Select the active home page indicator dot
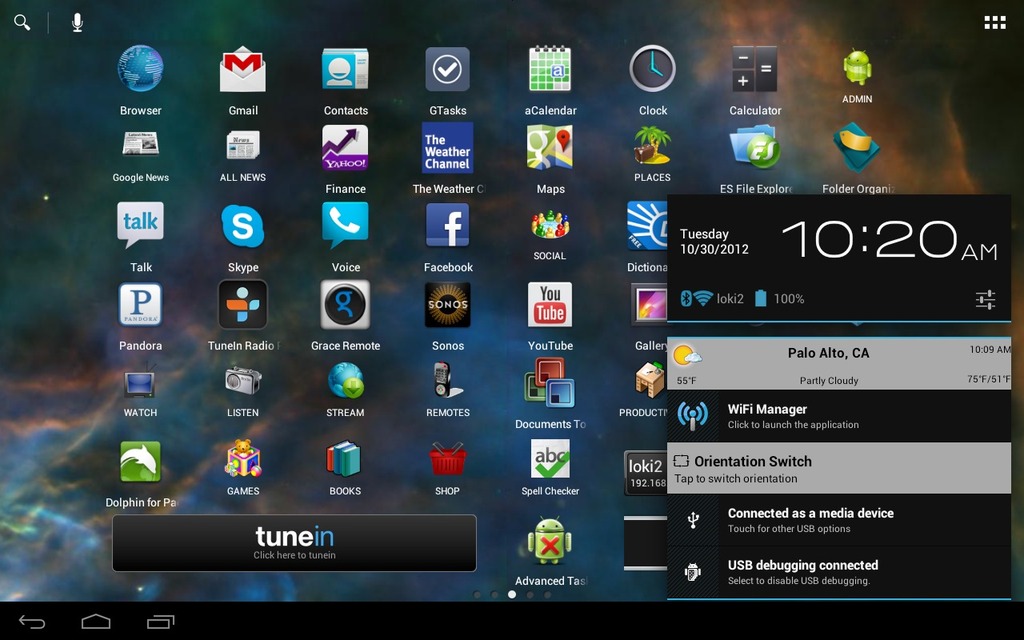Image resolution: width=1024 pixels, height=640 pixels. tap(512, 594)
